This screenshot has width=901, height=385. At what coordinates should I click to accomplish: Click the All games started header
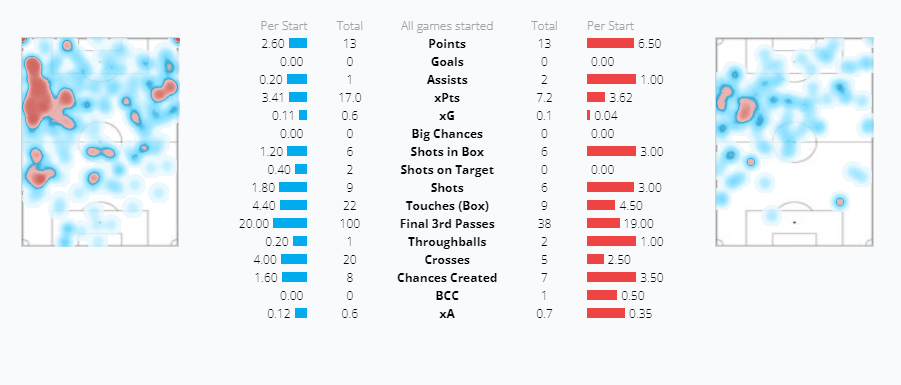click(447, 26)
